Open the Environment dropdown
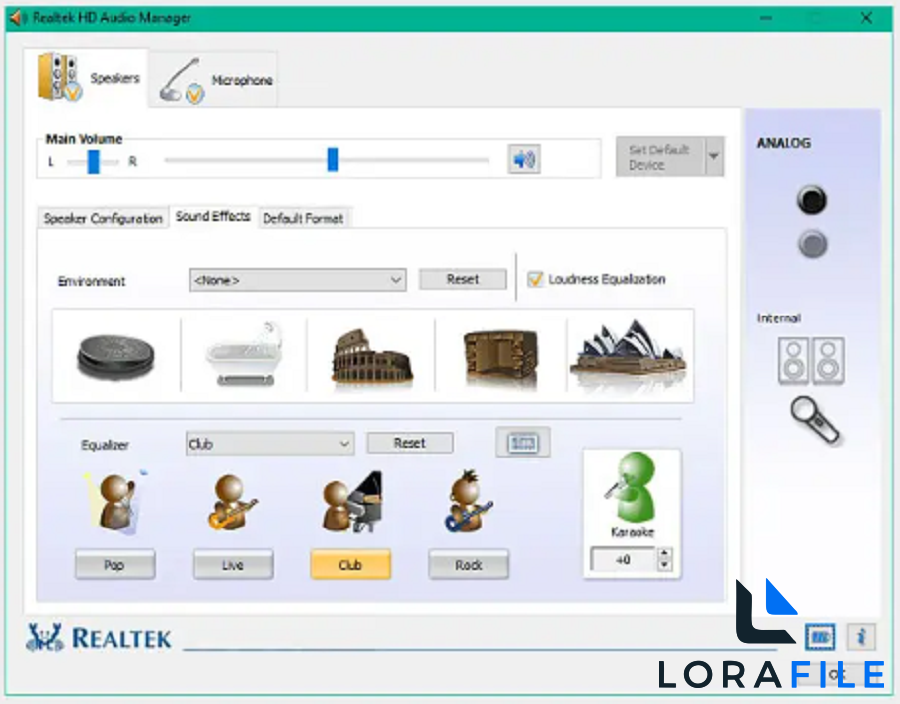Viewport: 900px width, 704px height. [297, 279]
